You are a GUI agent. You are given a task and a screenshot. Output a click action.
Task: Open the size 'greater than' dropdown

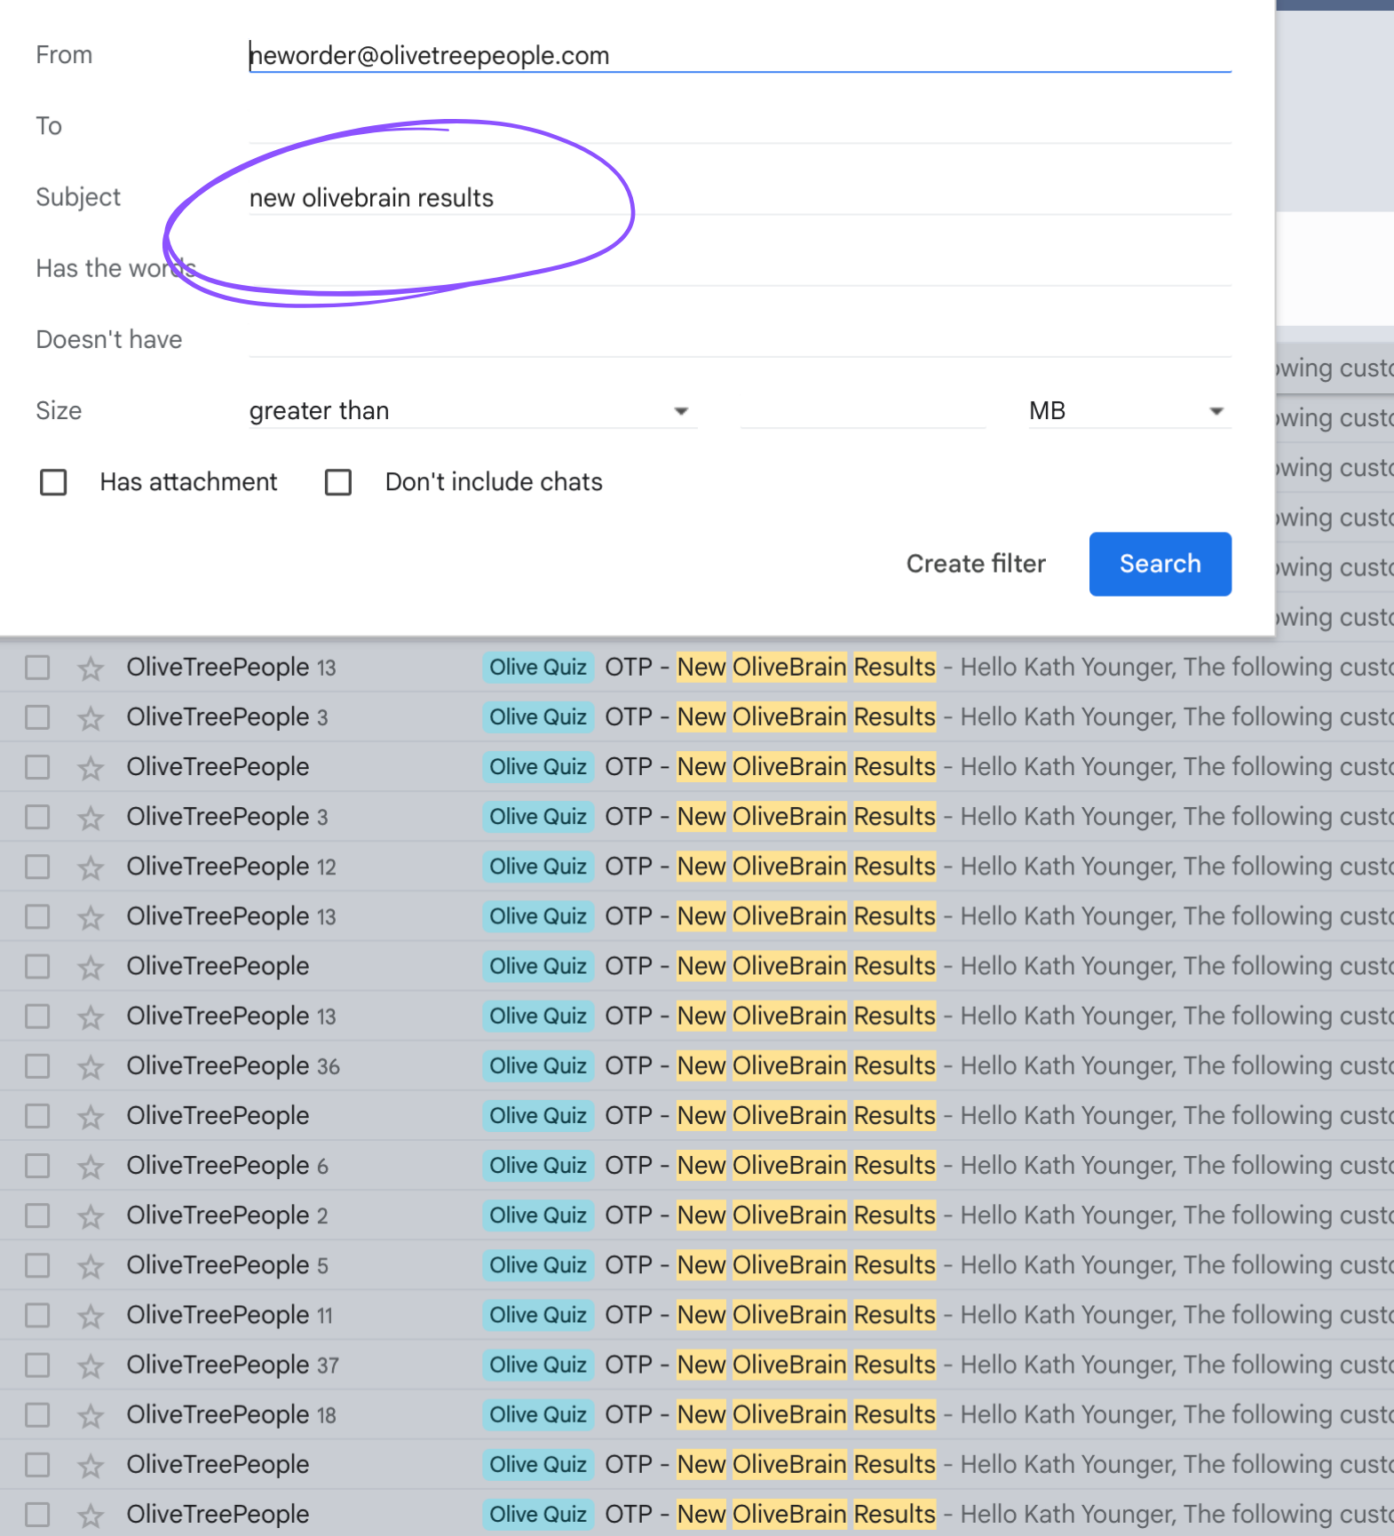pos(470,411)
